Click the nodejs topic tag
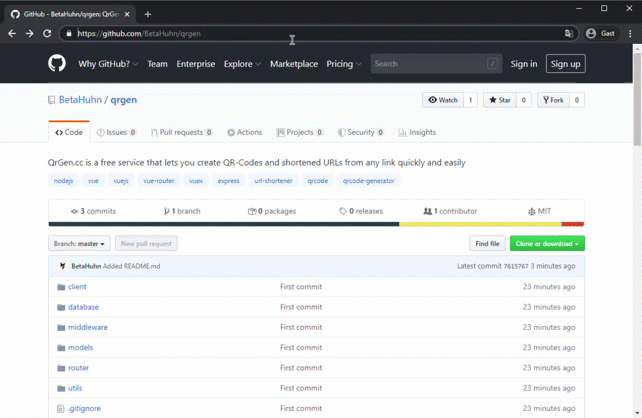The height and width of the screenshot is (418, 642). click(x=63, y=181)
